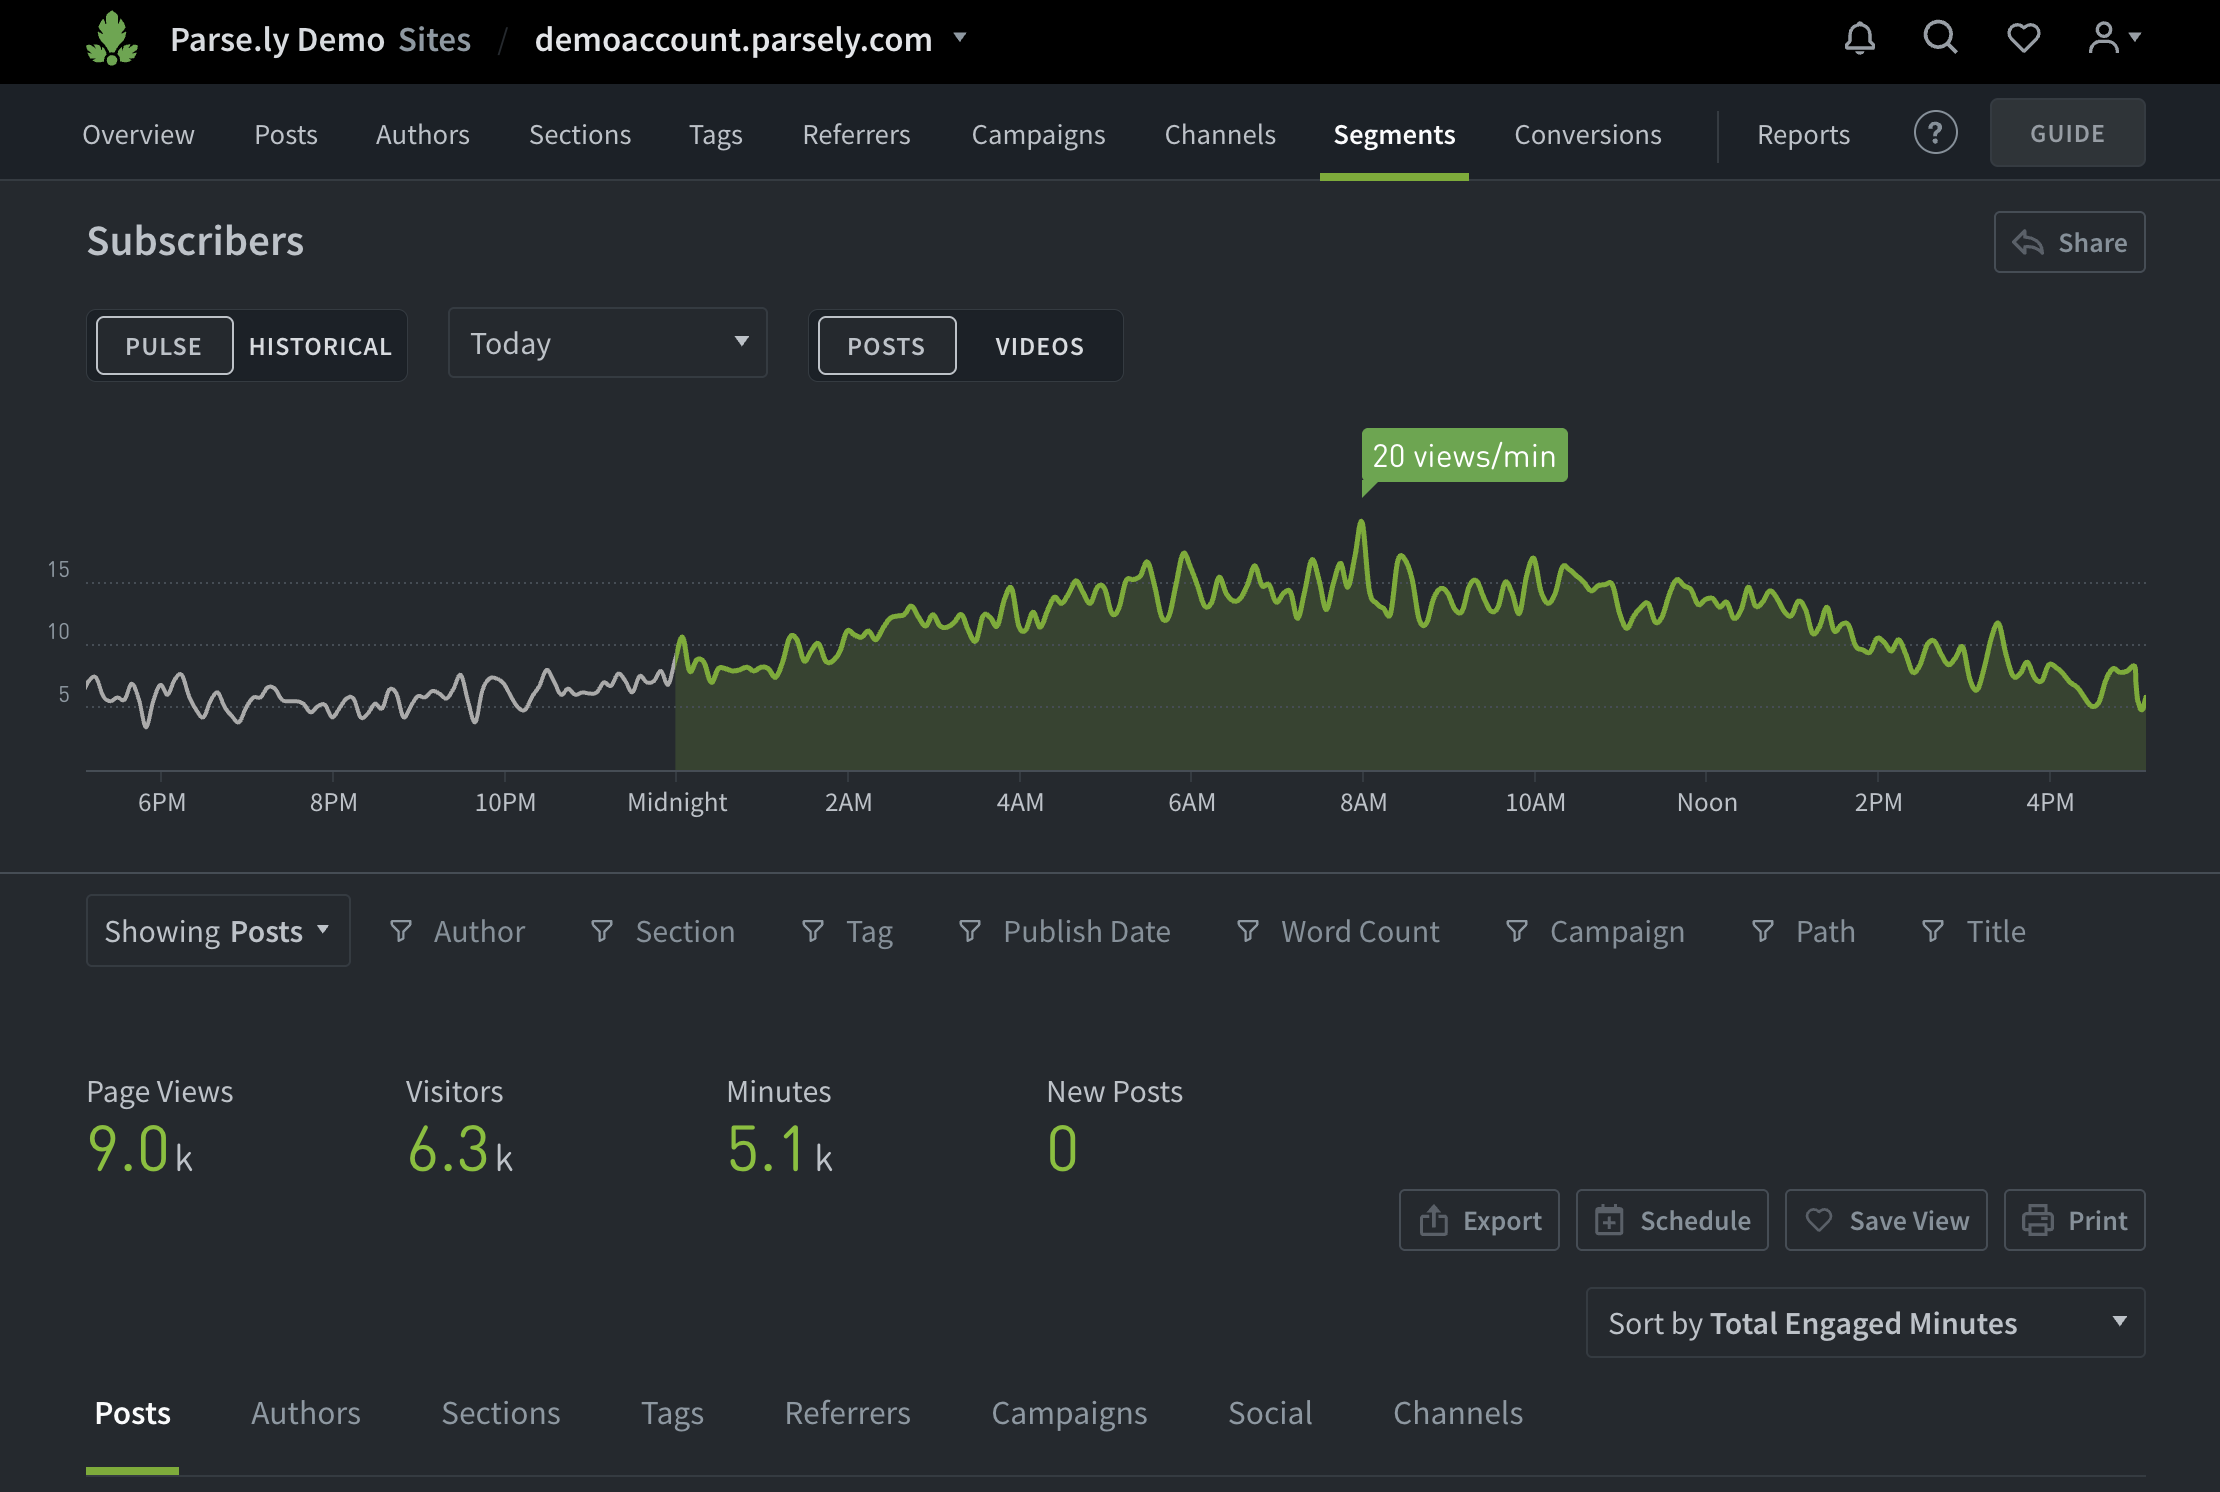Click the Campaign filter funnel icon
The width and height of the screenshot is (2220, 1492).
pos(1517,931)
